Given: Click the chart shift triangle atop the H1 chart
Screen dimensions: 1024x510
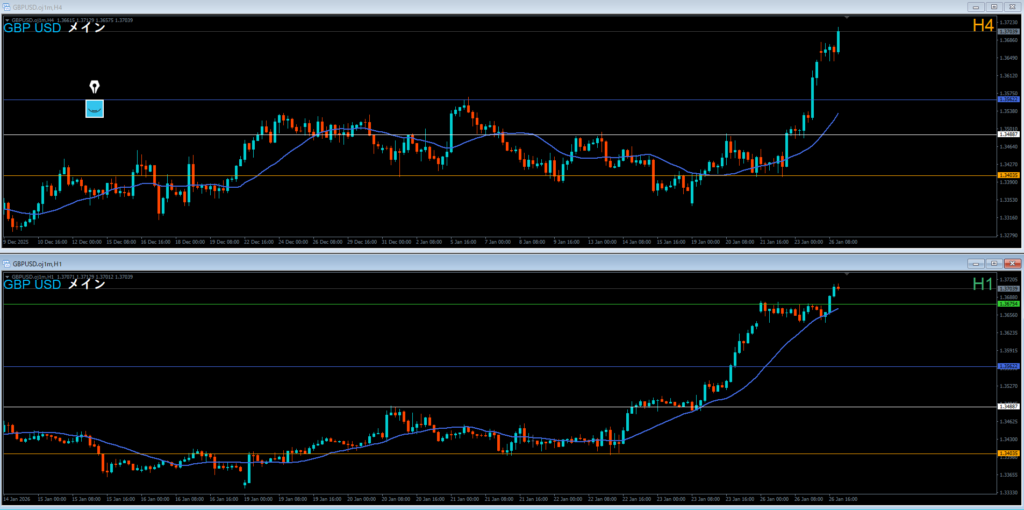Looking at the screenshot, I should [x=846, y=273].
